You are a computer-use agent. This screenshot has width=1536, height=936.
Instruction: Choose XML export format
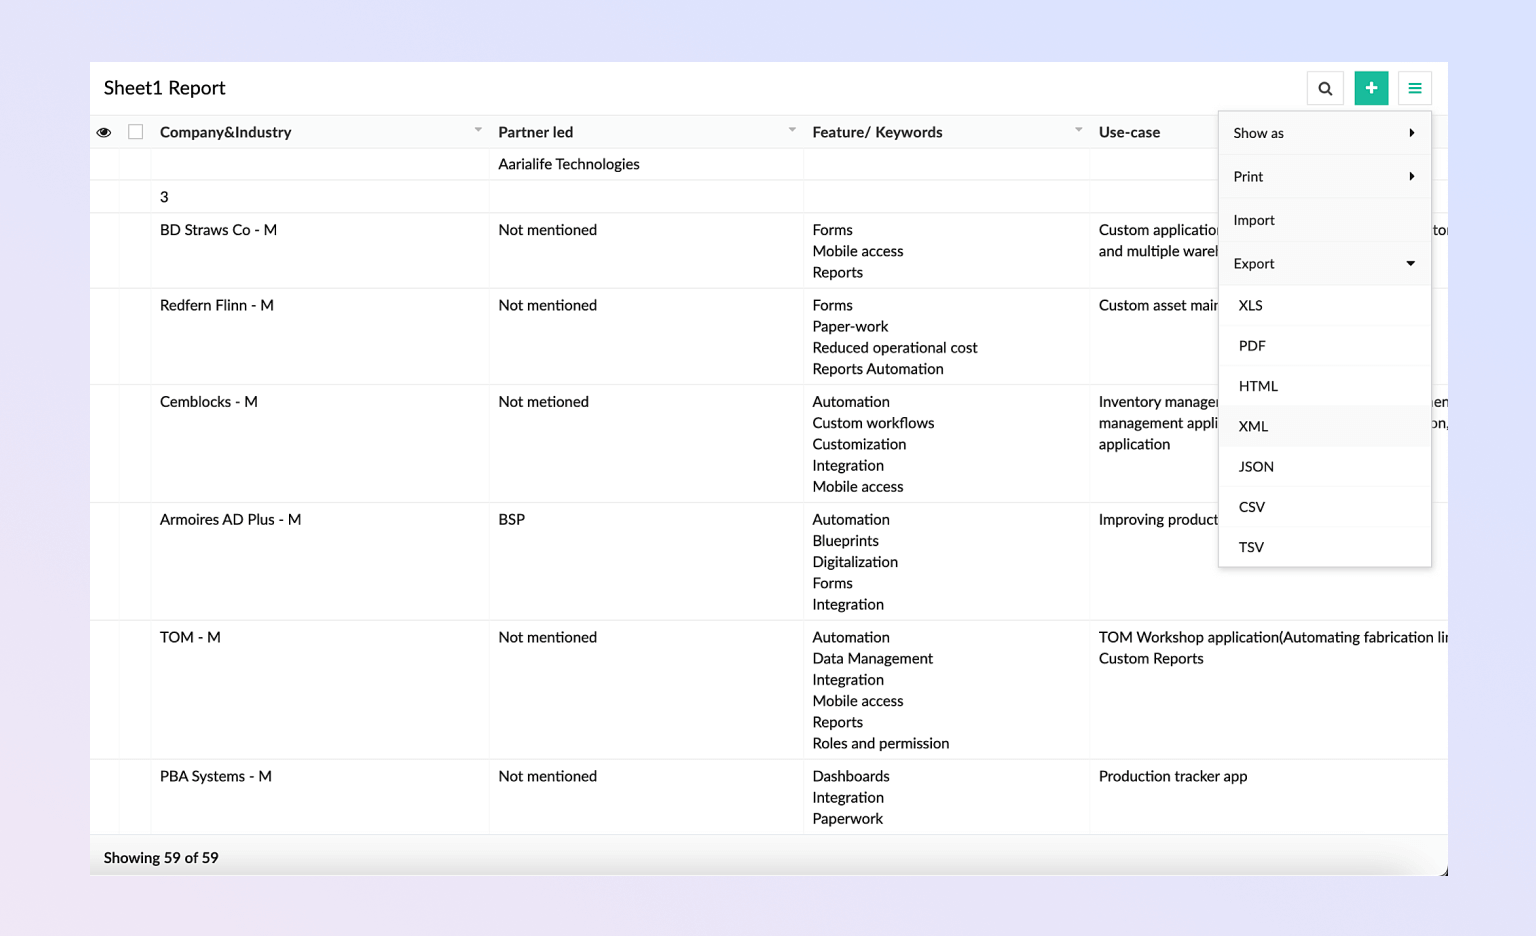pyautogui.click(x=1253, y=426)
